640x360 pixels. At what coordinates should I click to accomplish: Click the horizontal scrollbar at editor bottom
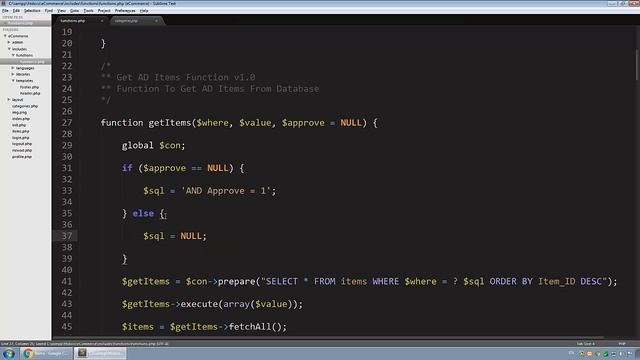coord(329,338)
